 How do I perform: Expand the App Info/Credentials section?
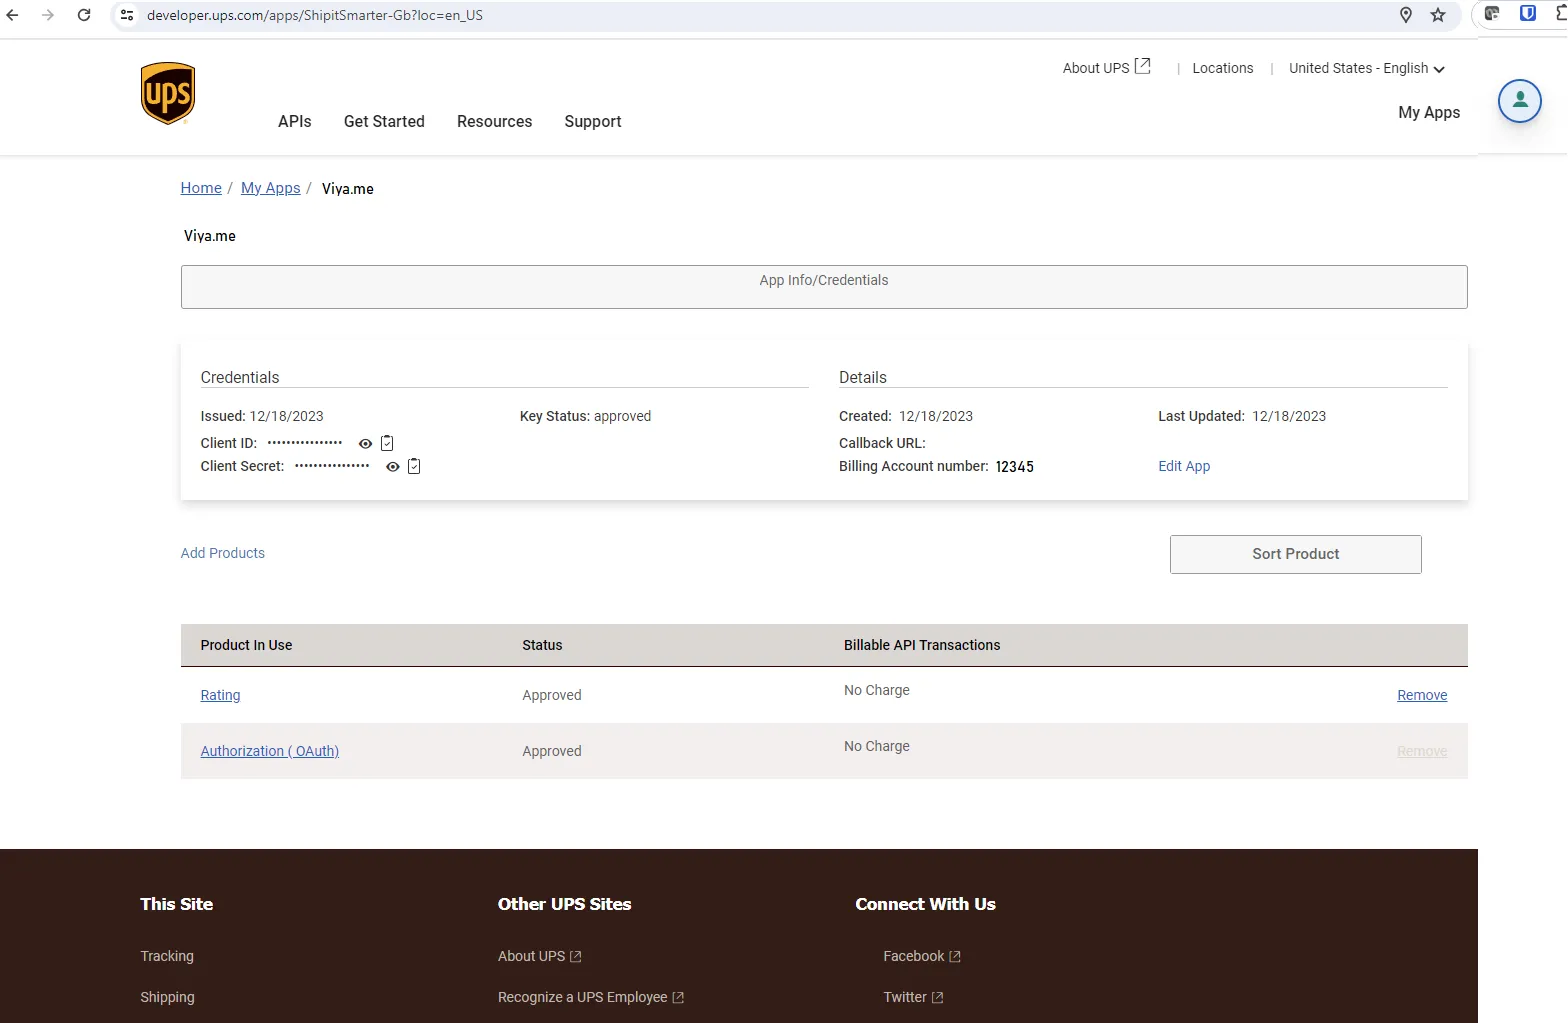823,287
